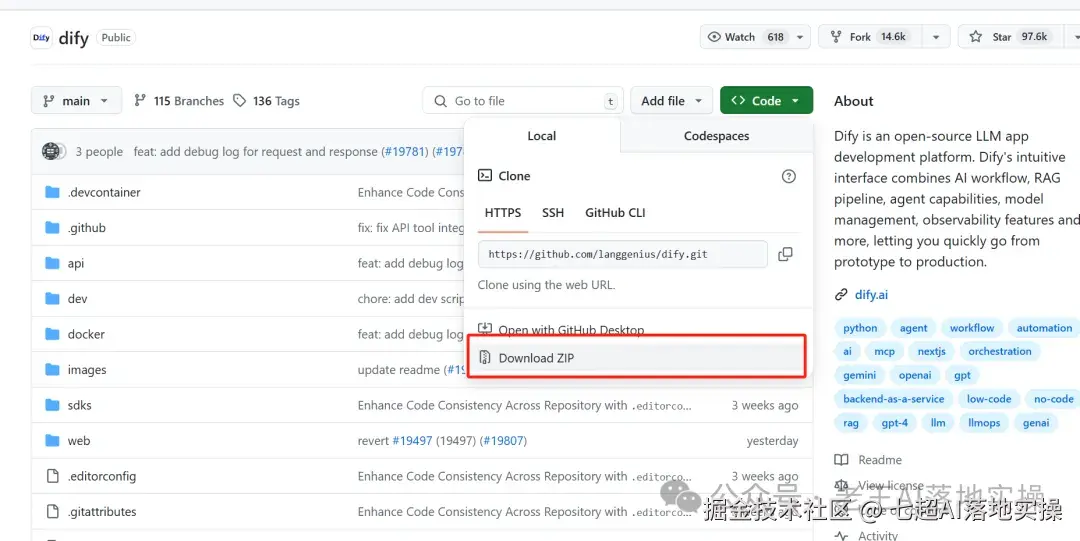Click the link icon beside dify.ai
The width and height of the screenshot is (1080, 541).
pos(841,295)
